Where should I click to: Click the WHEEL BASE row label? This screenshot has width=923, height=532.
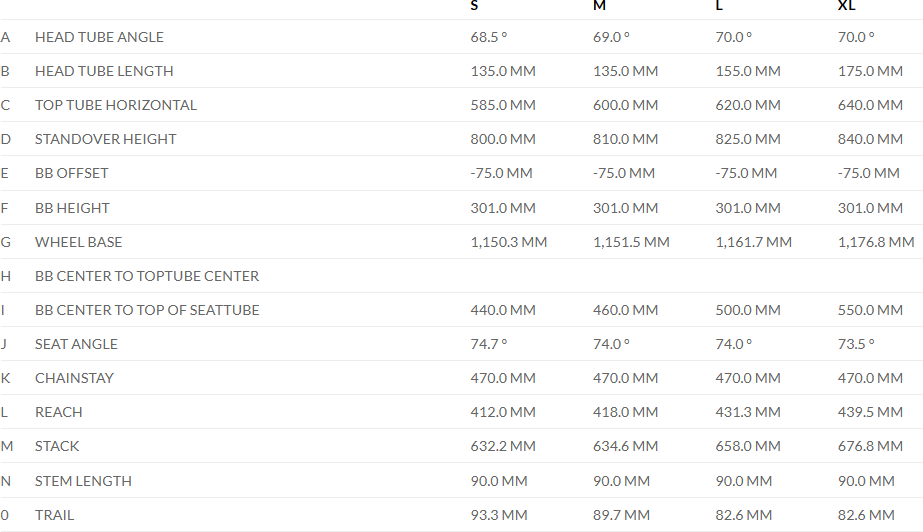[x=78, y=242]
